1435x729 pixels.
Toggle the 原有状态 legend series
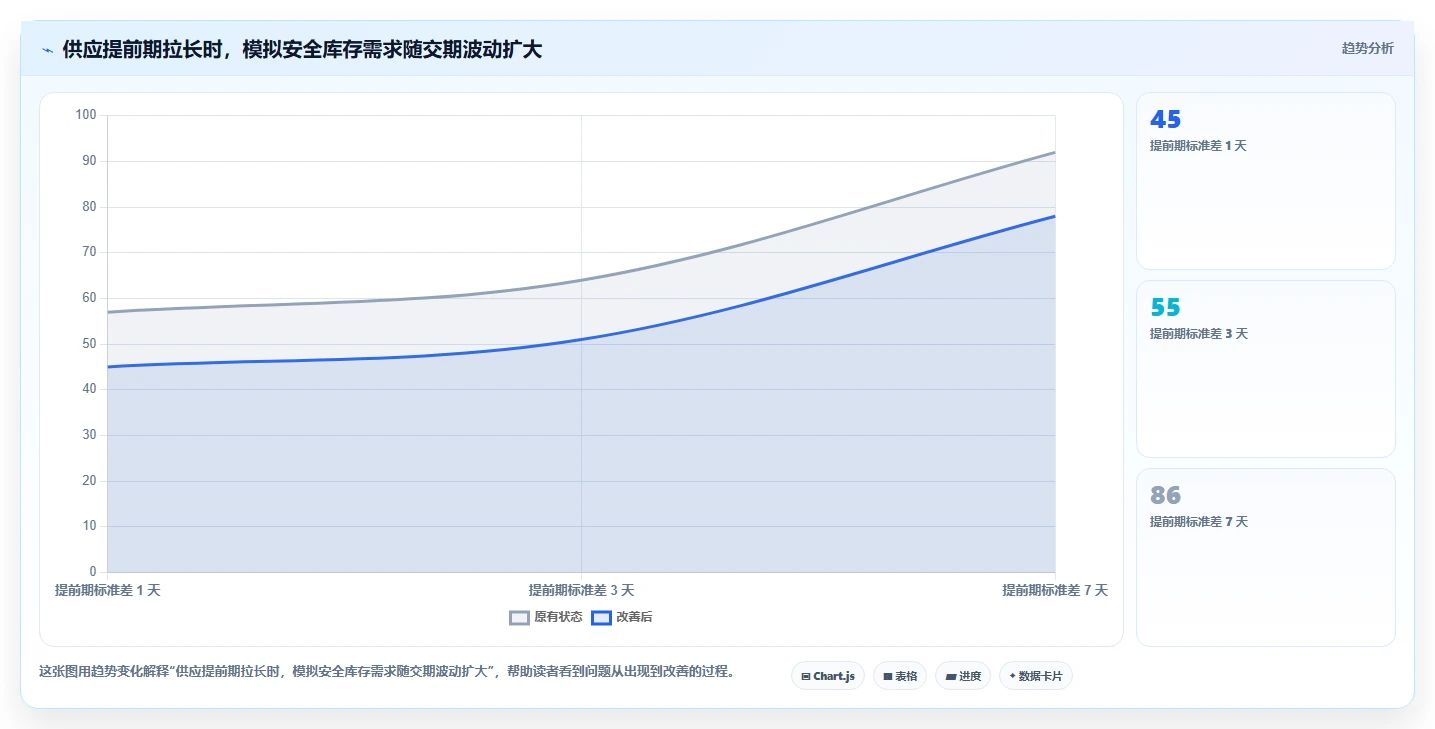(546, 617)
